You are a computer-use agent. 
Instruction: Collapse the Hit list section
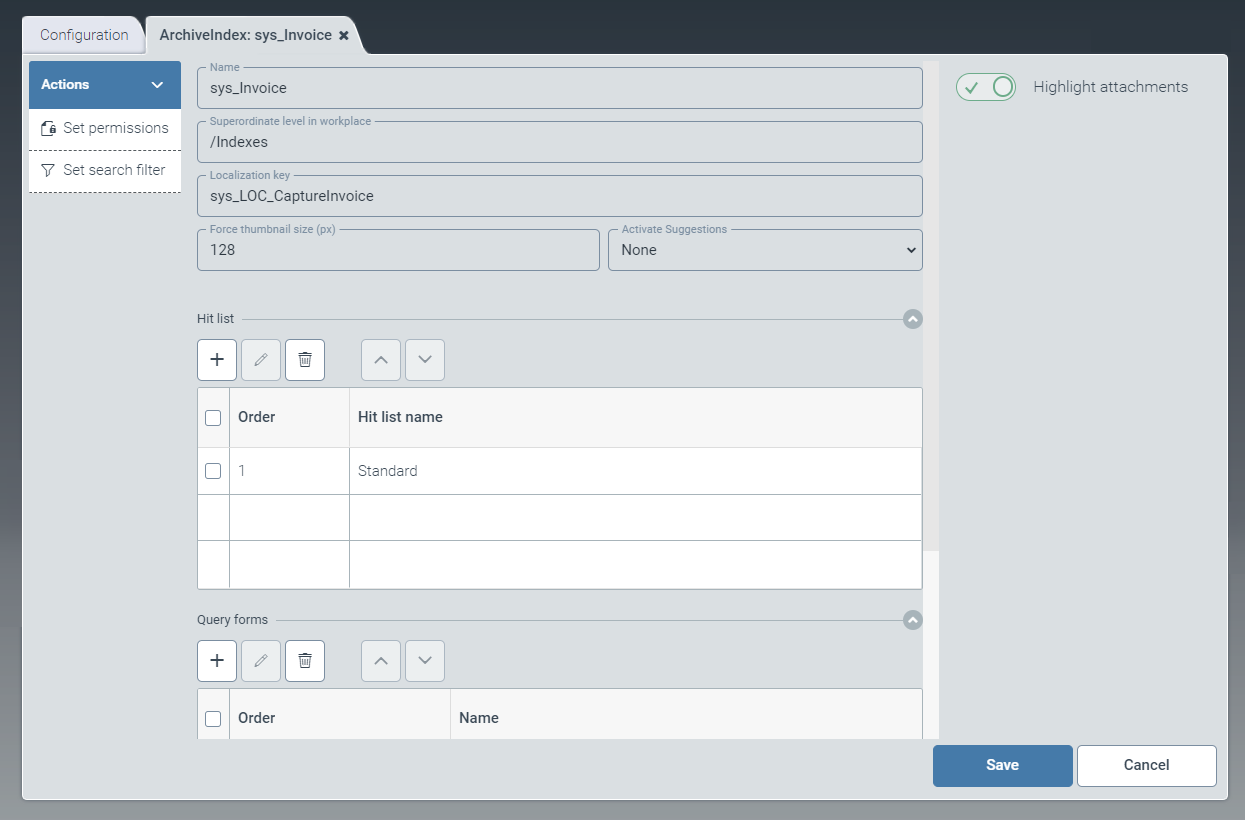pyautogui.click(x=912, y=319)
